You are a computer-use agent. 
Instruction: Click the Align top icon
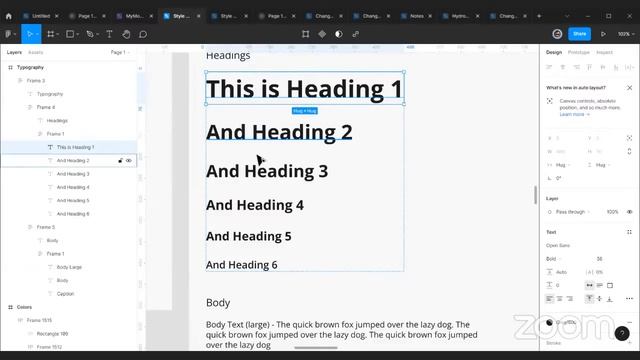pyautogui.click(x=589, y=67)
